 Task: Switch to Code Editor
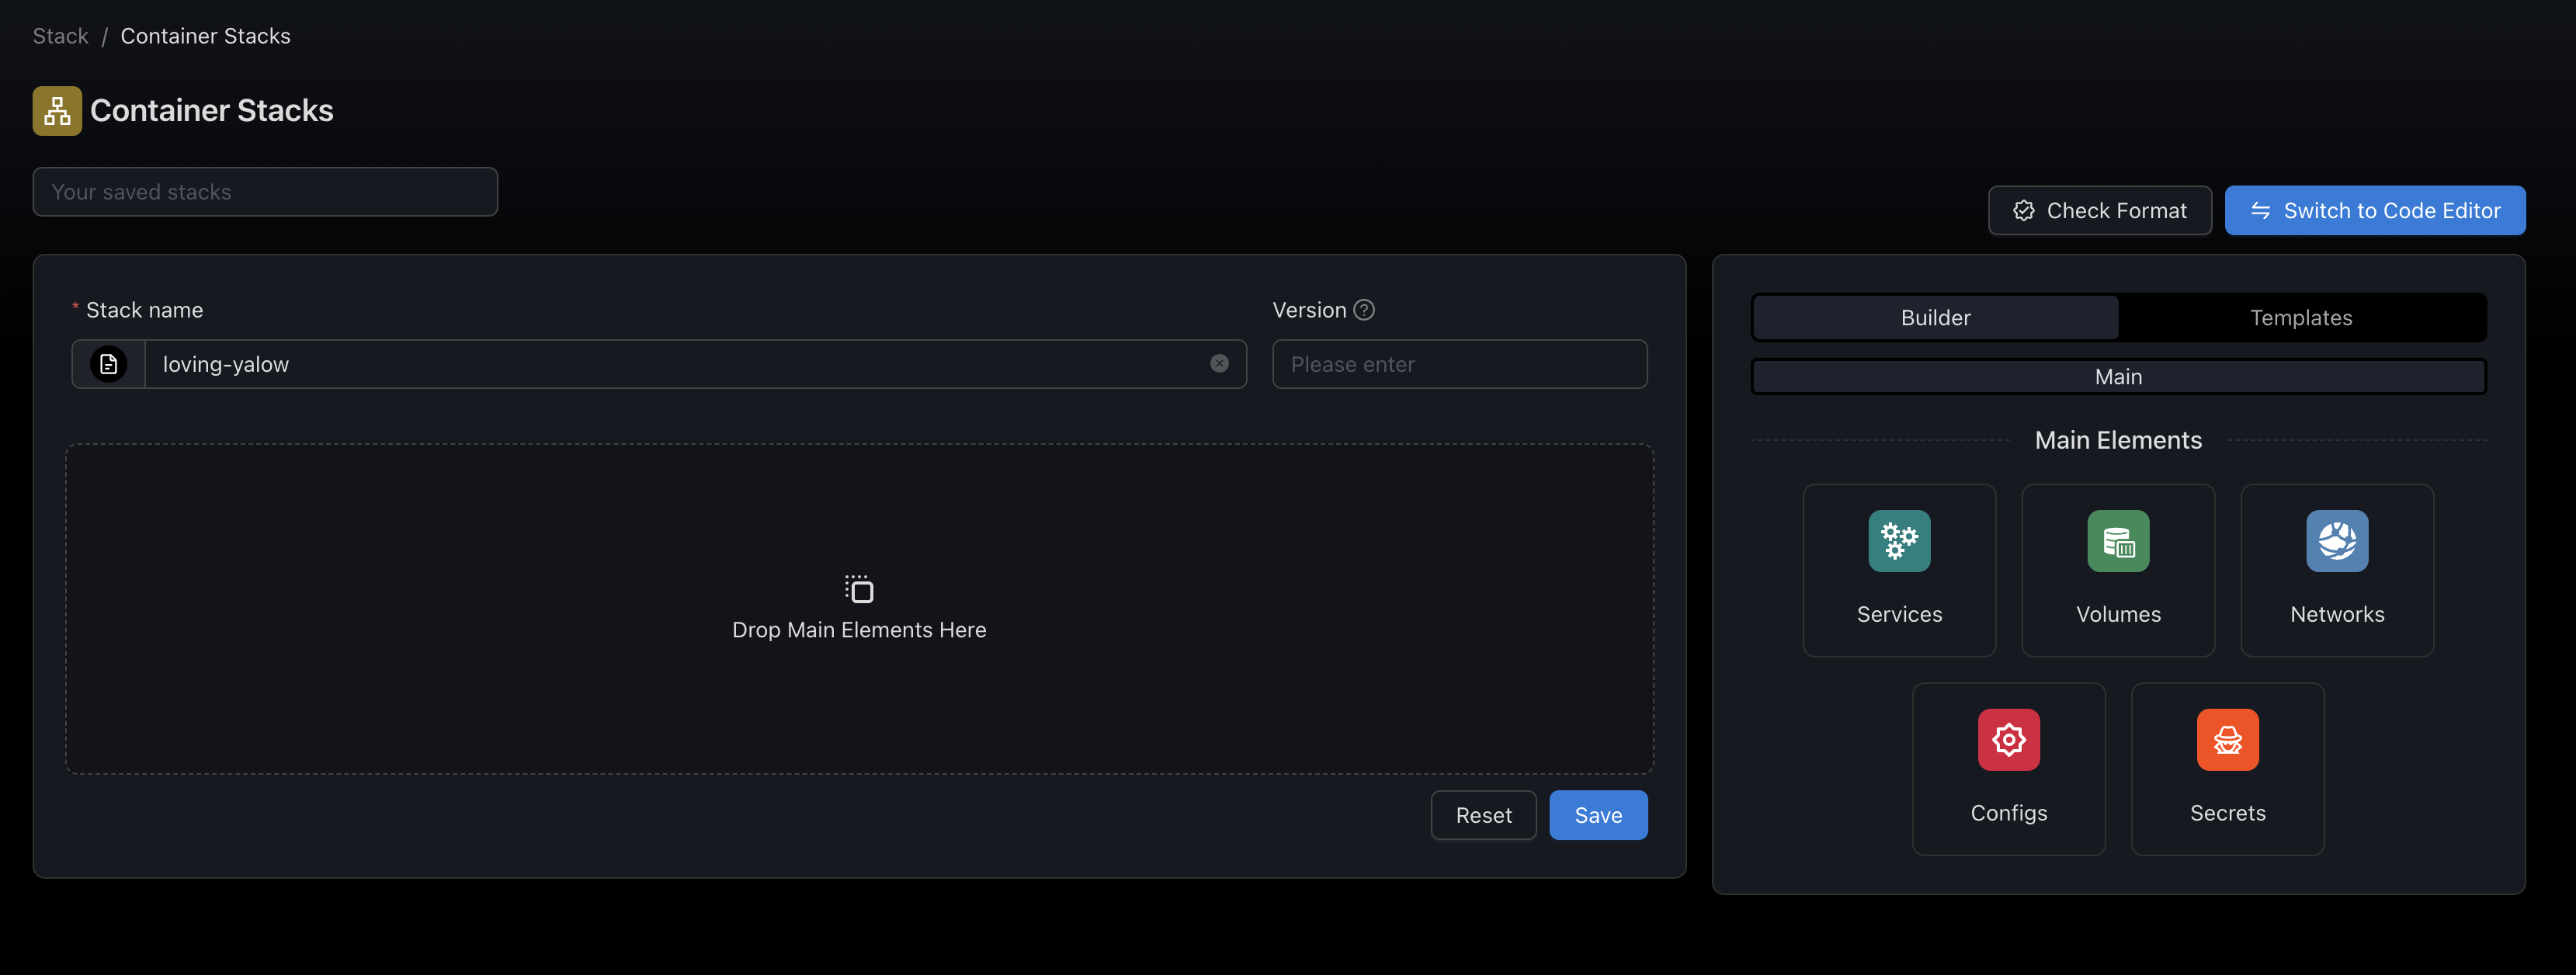coord(2374,211)
